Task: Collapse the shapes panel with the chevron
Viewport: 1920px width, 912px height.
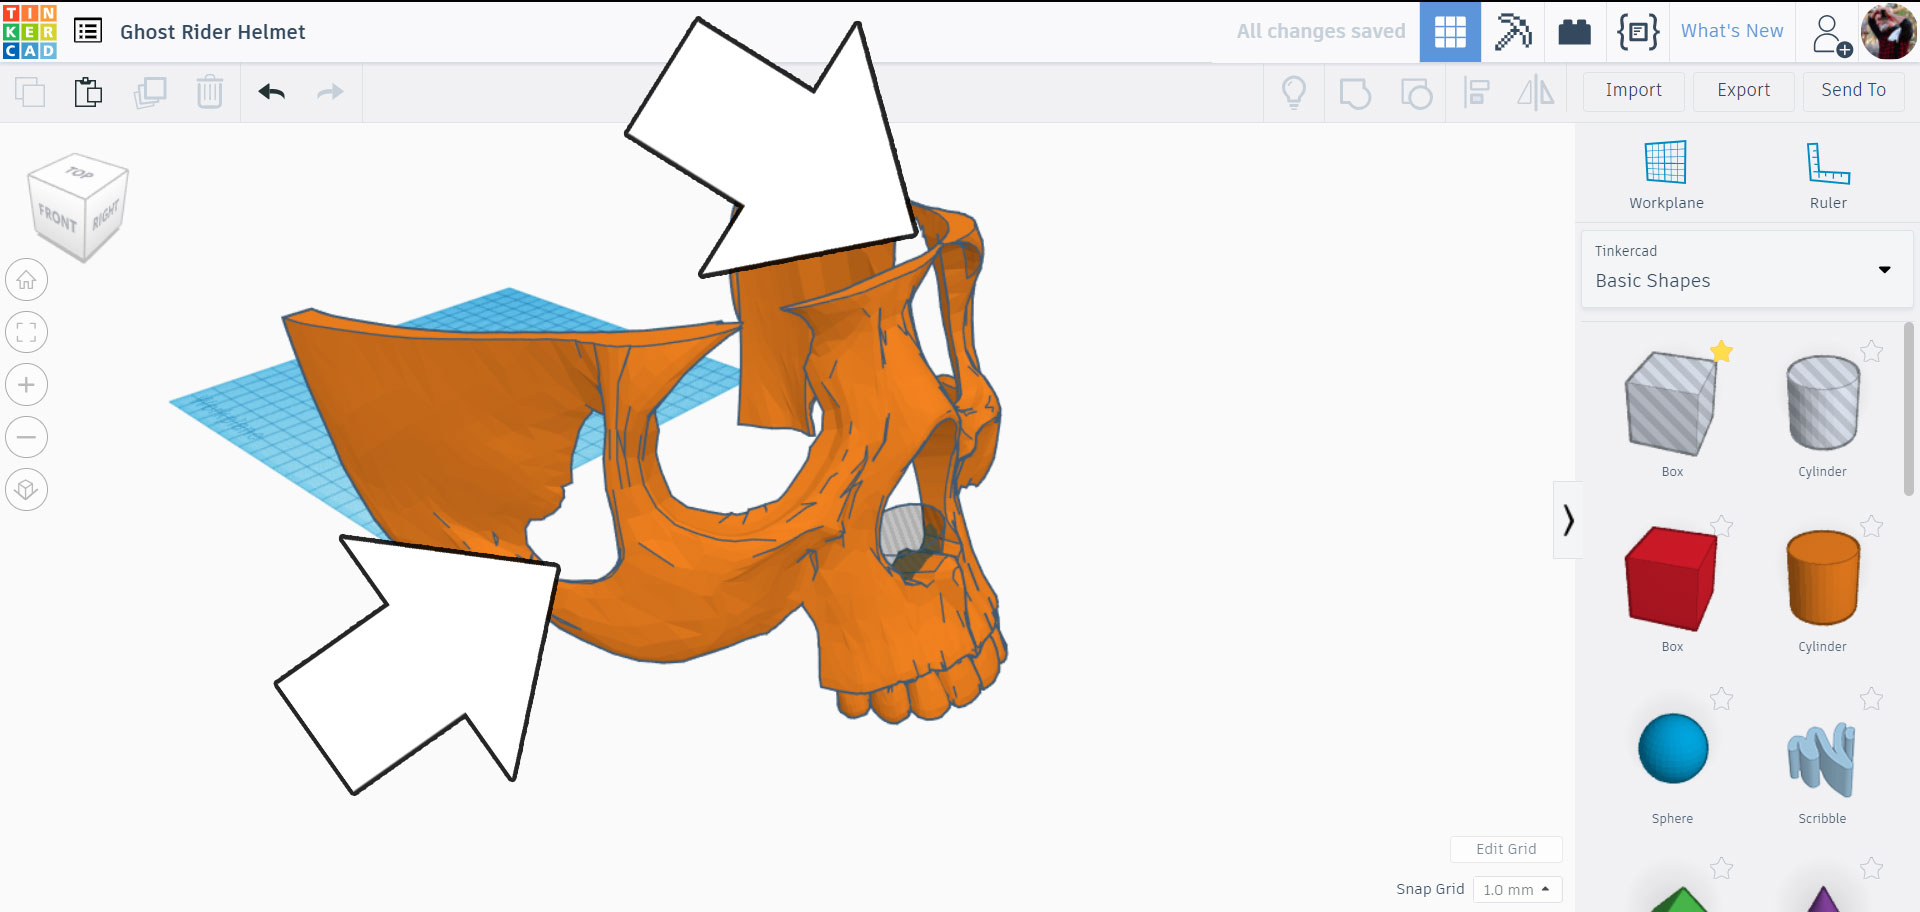Action: [1568, 520]
